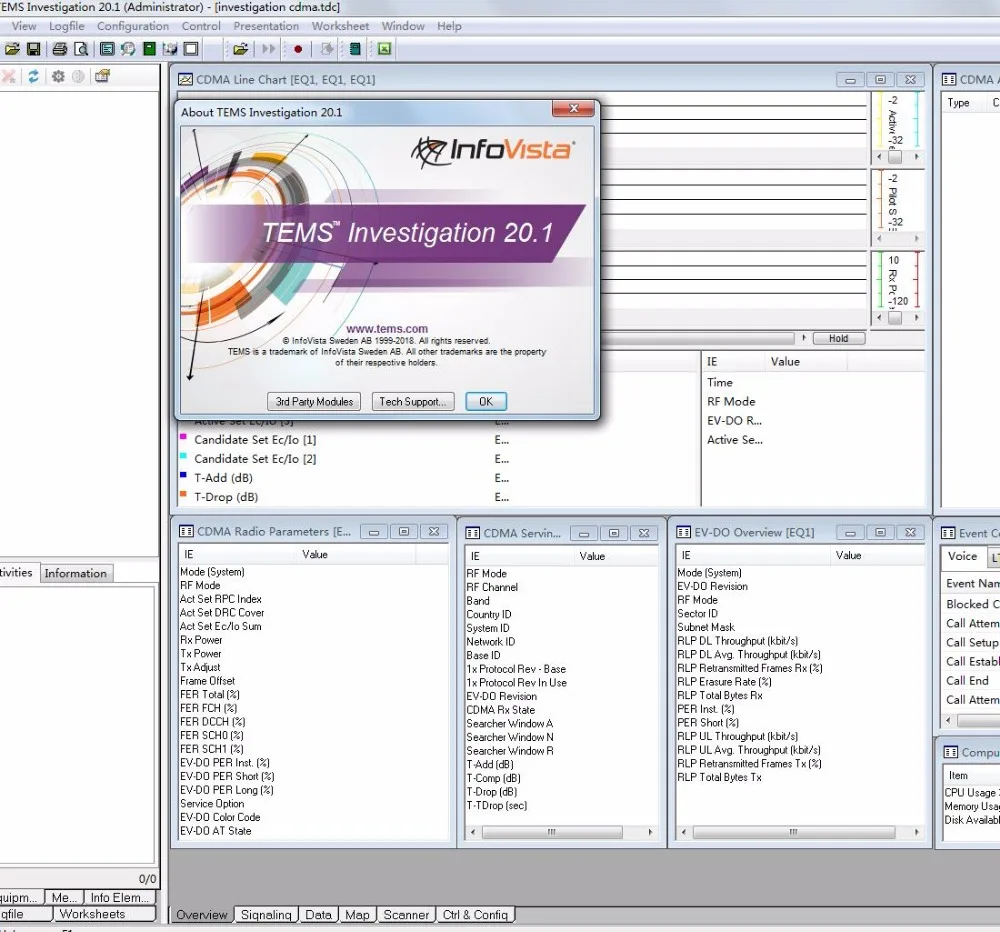Select the Map worksheet tab
Viewport: 1000px width, 932px height.
[x=357, y=915]
